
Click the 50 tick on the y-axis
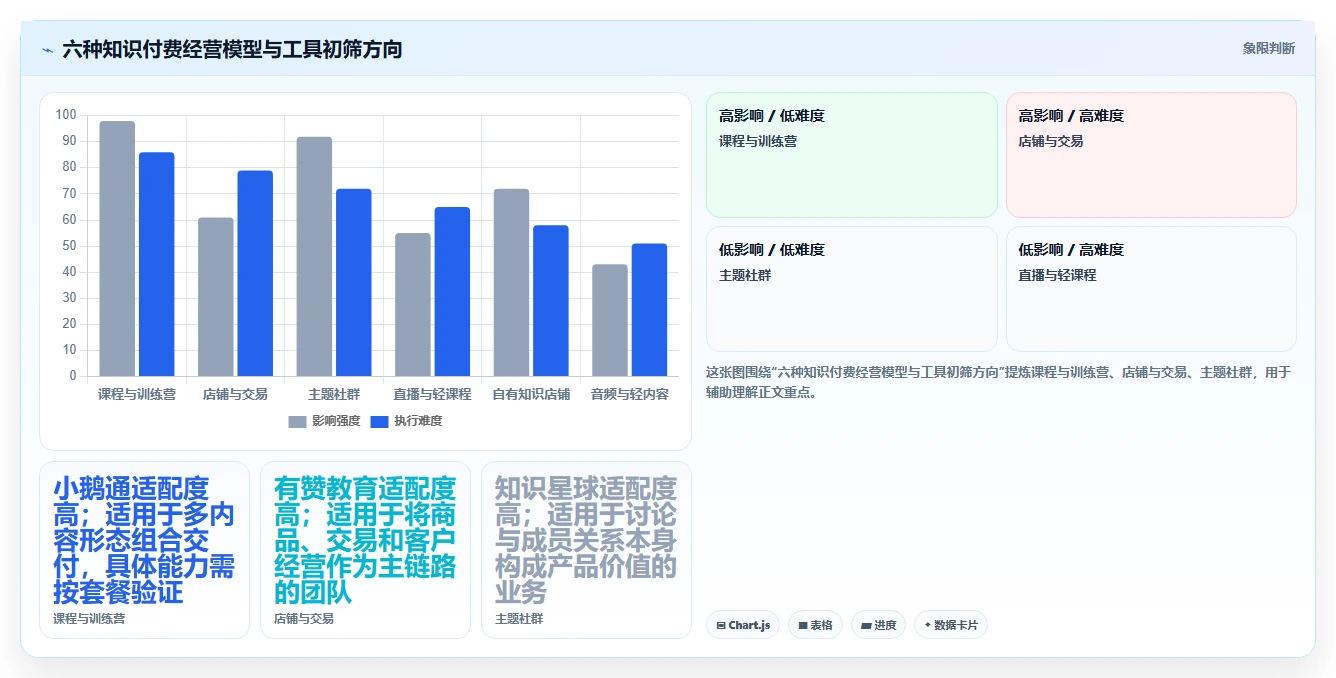tap(69, 246)
